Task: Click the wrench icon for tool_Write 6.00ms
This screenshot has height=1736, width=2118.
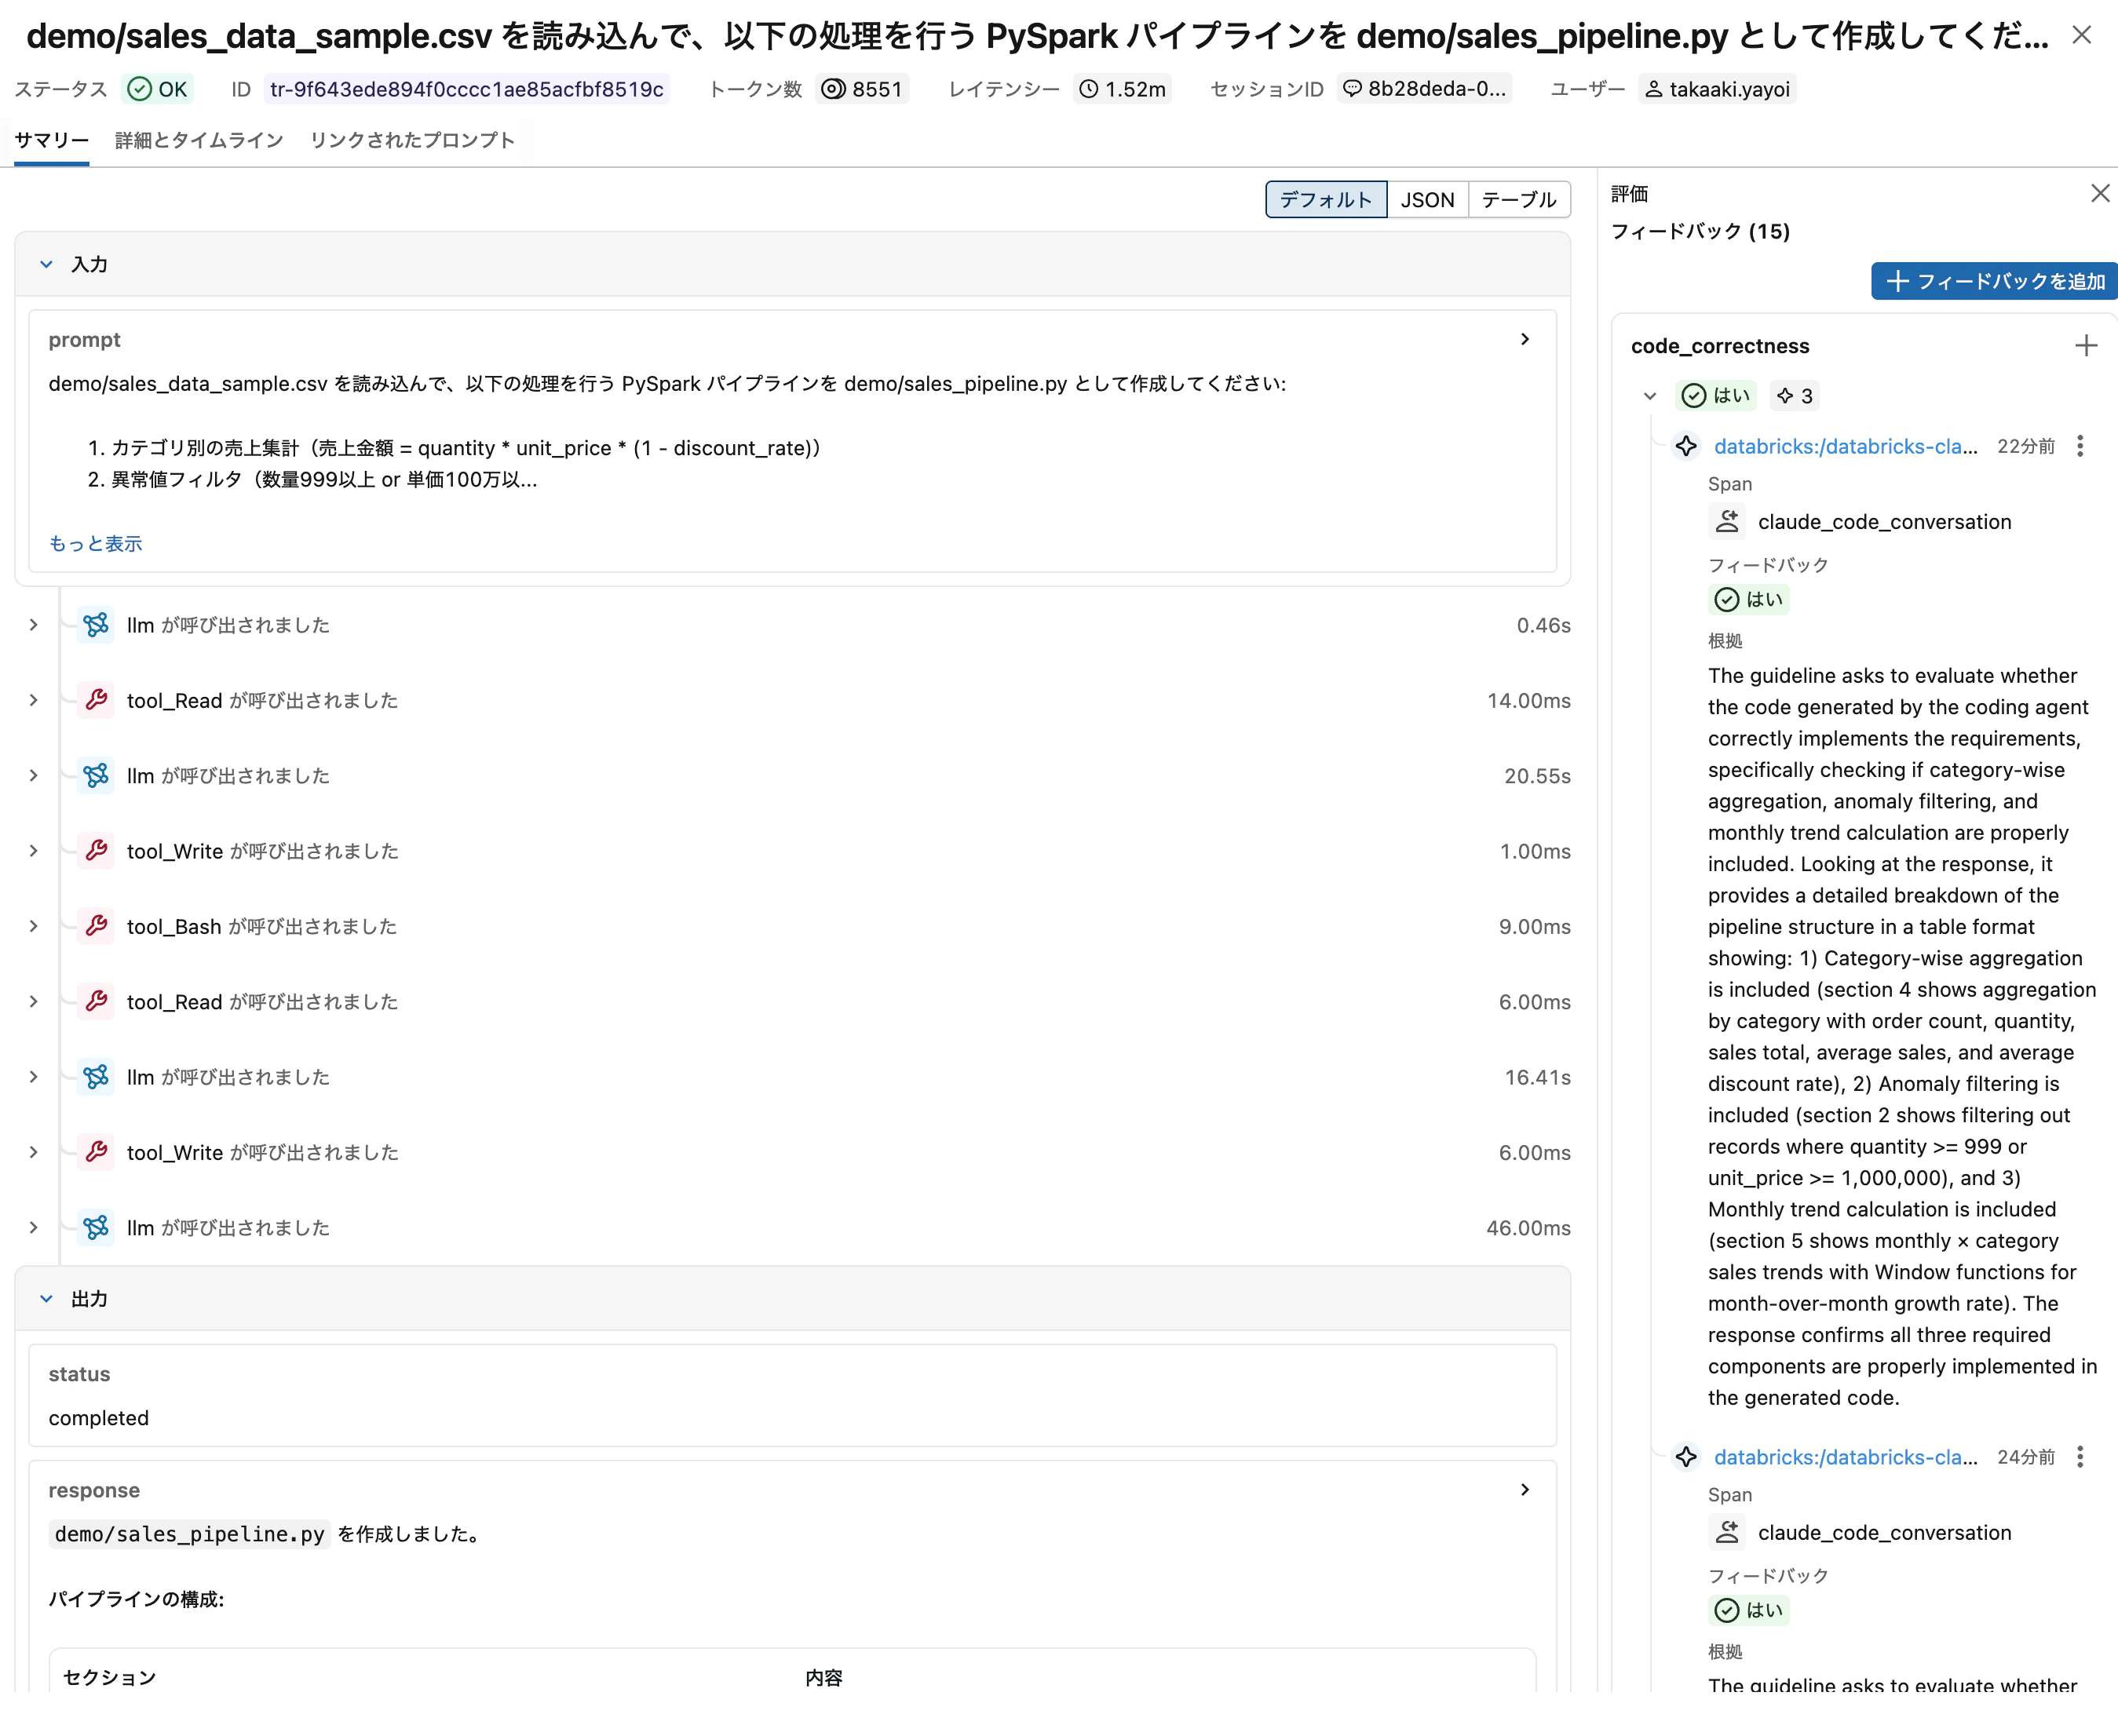Action: (96, 1152)
